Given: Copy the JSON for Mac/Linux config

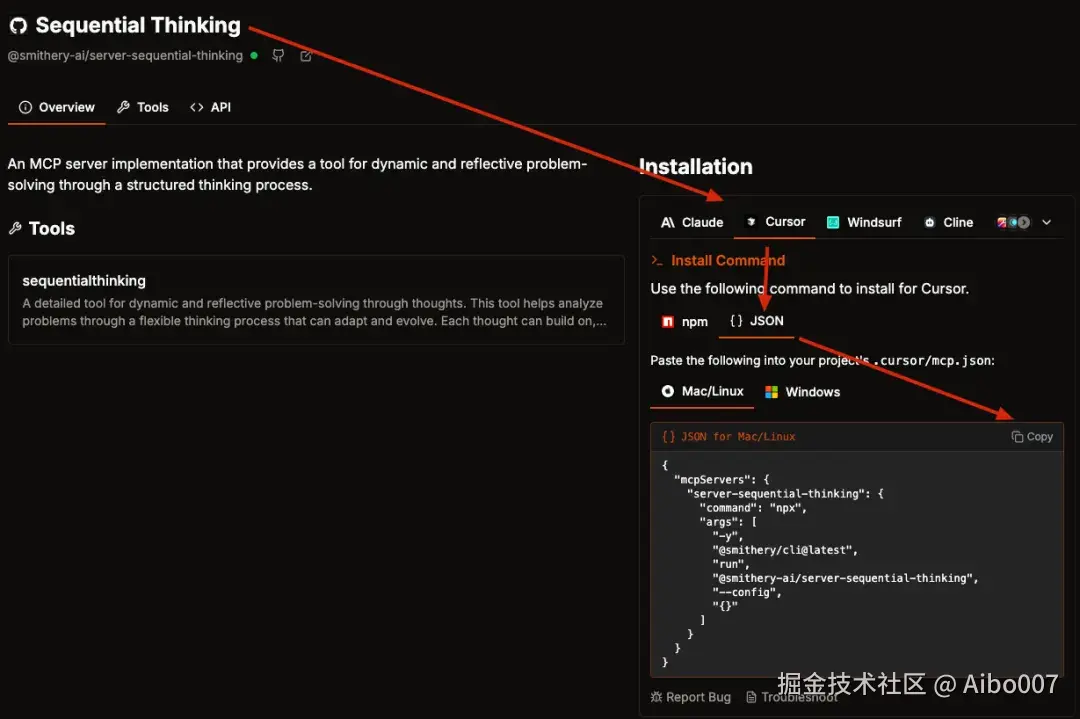Looking at the screenshot, I should (x=1032, y=437).
